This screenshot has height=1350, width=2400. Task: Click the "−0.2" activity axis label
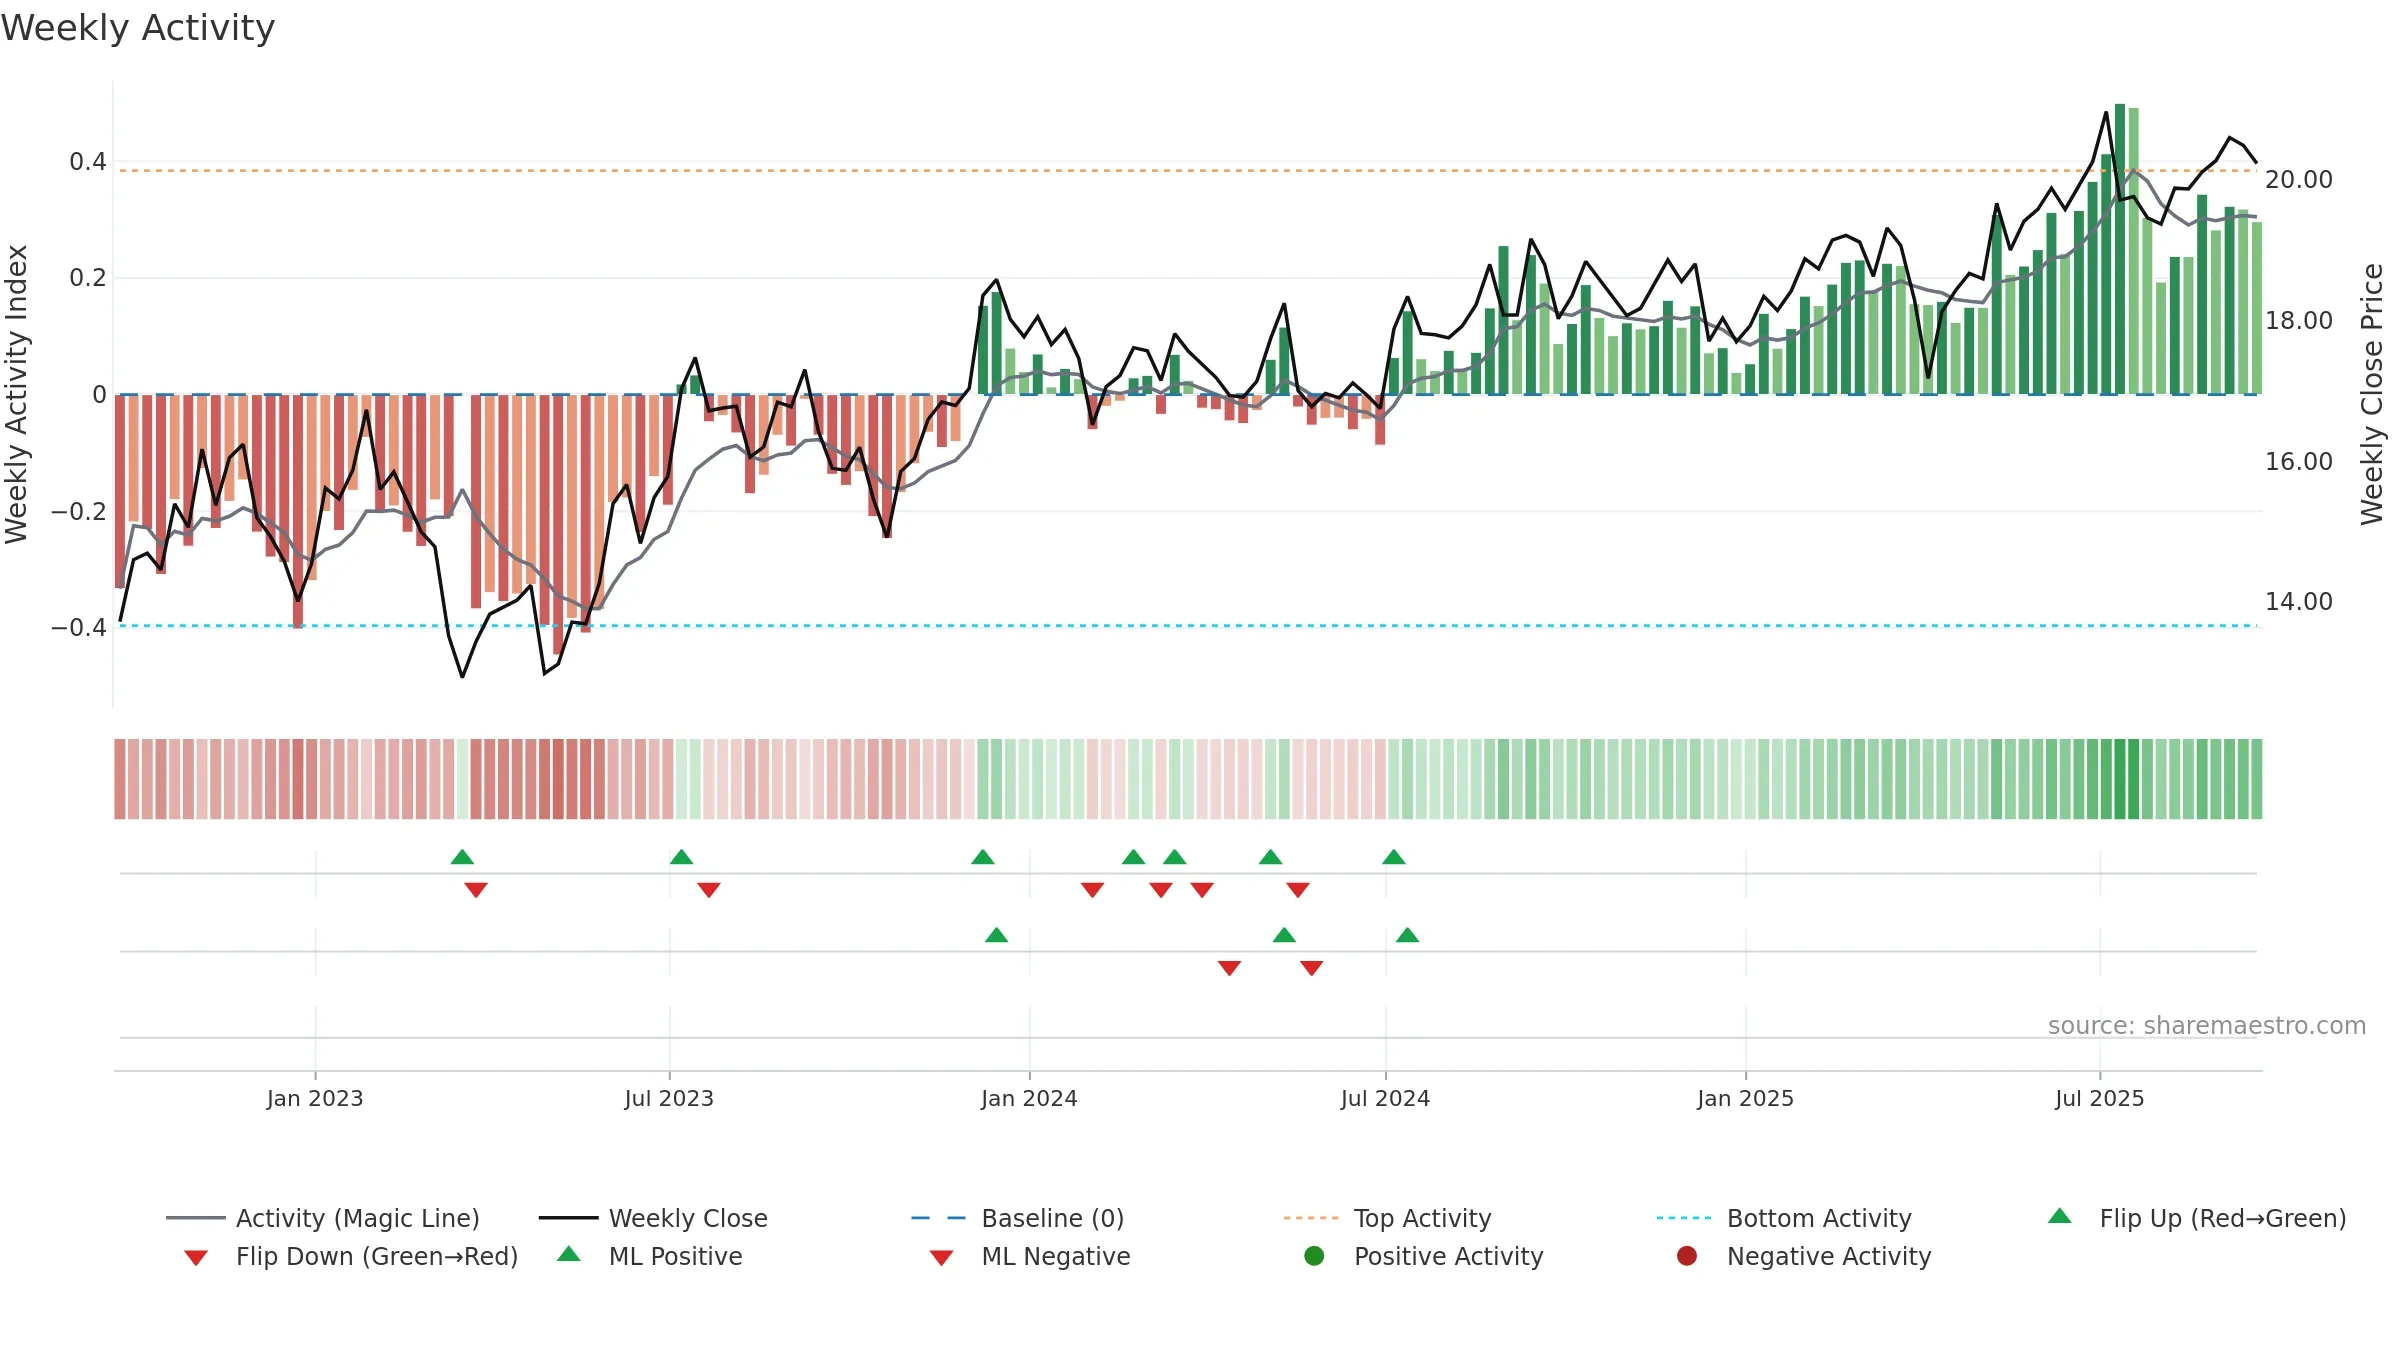79,511
